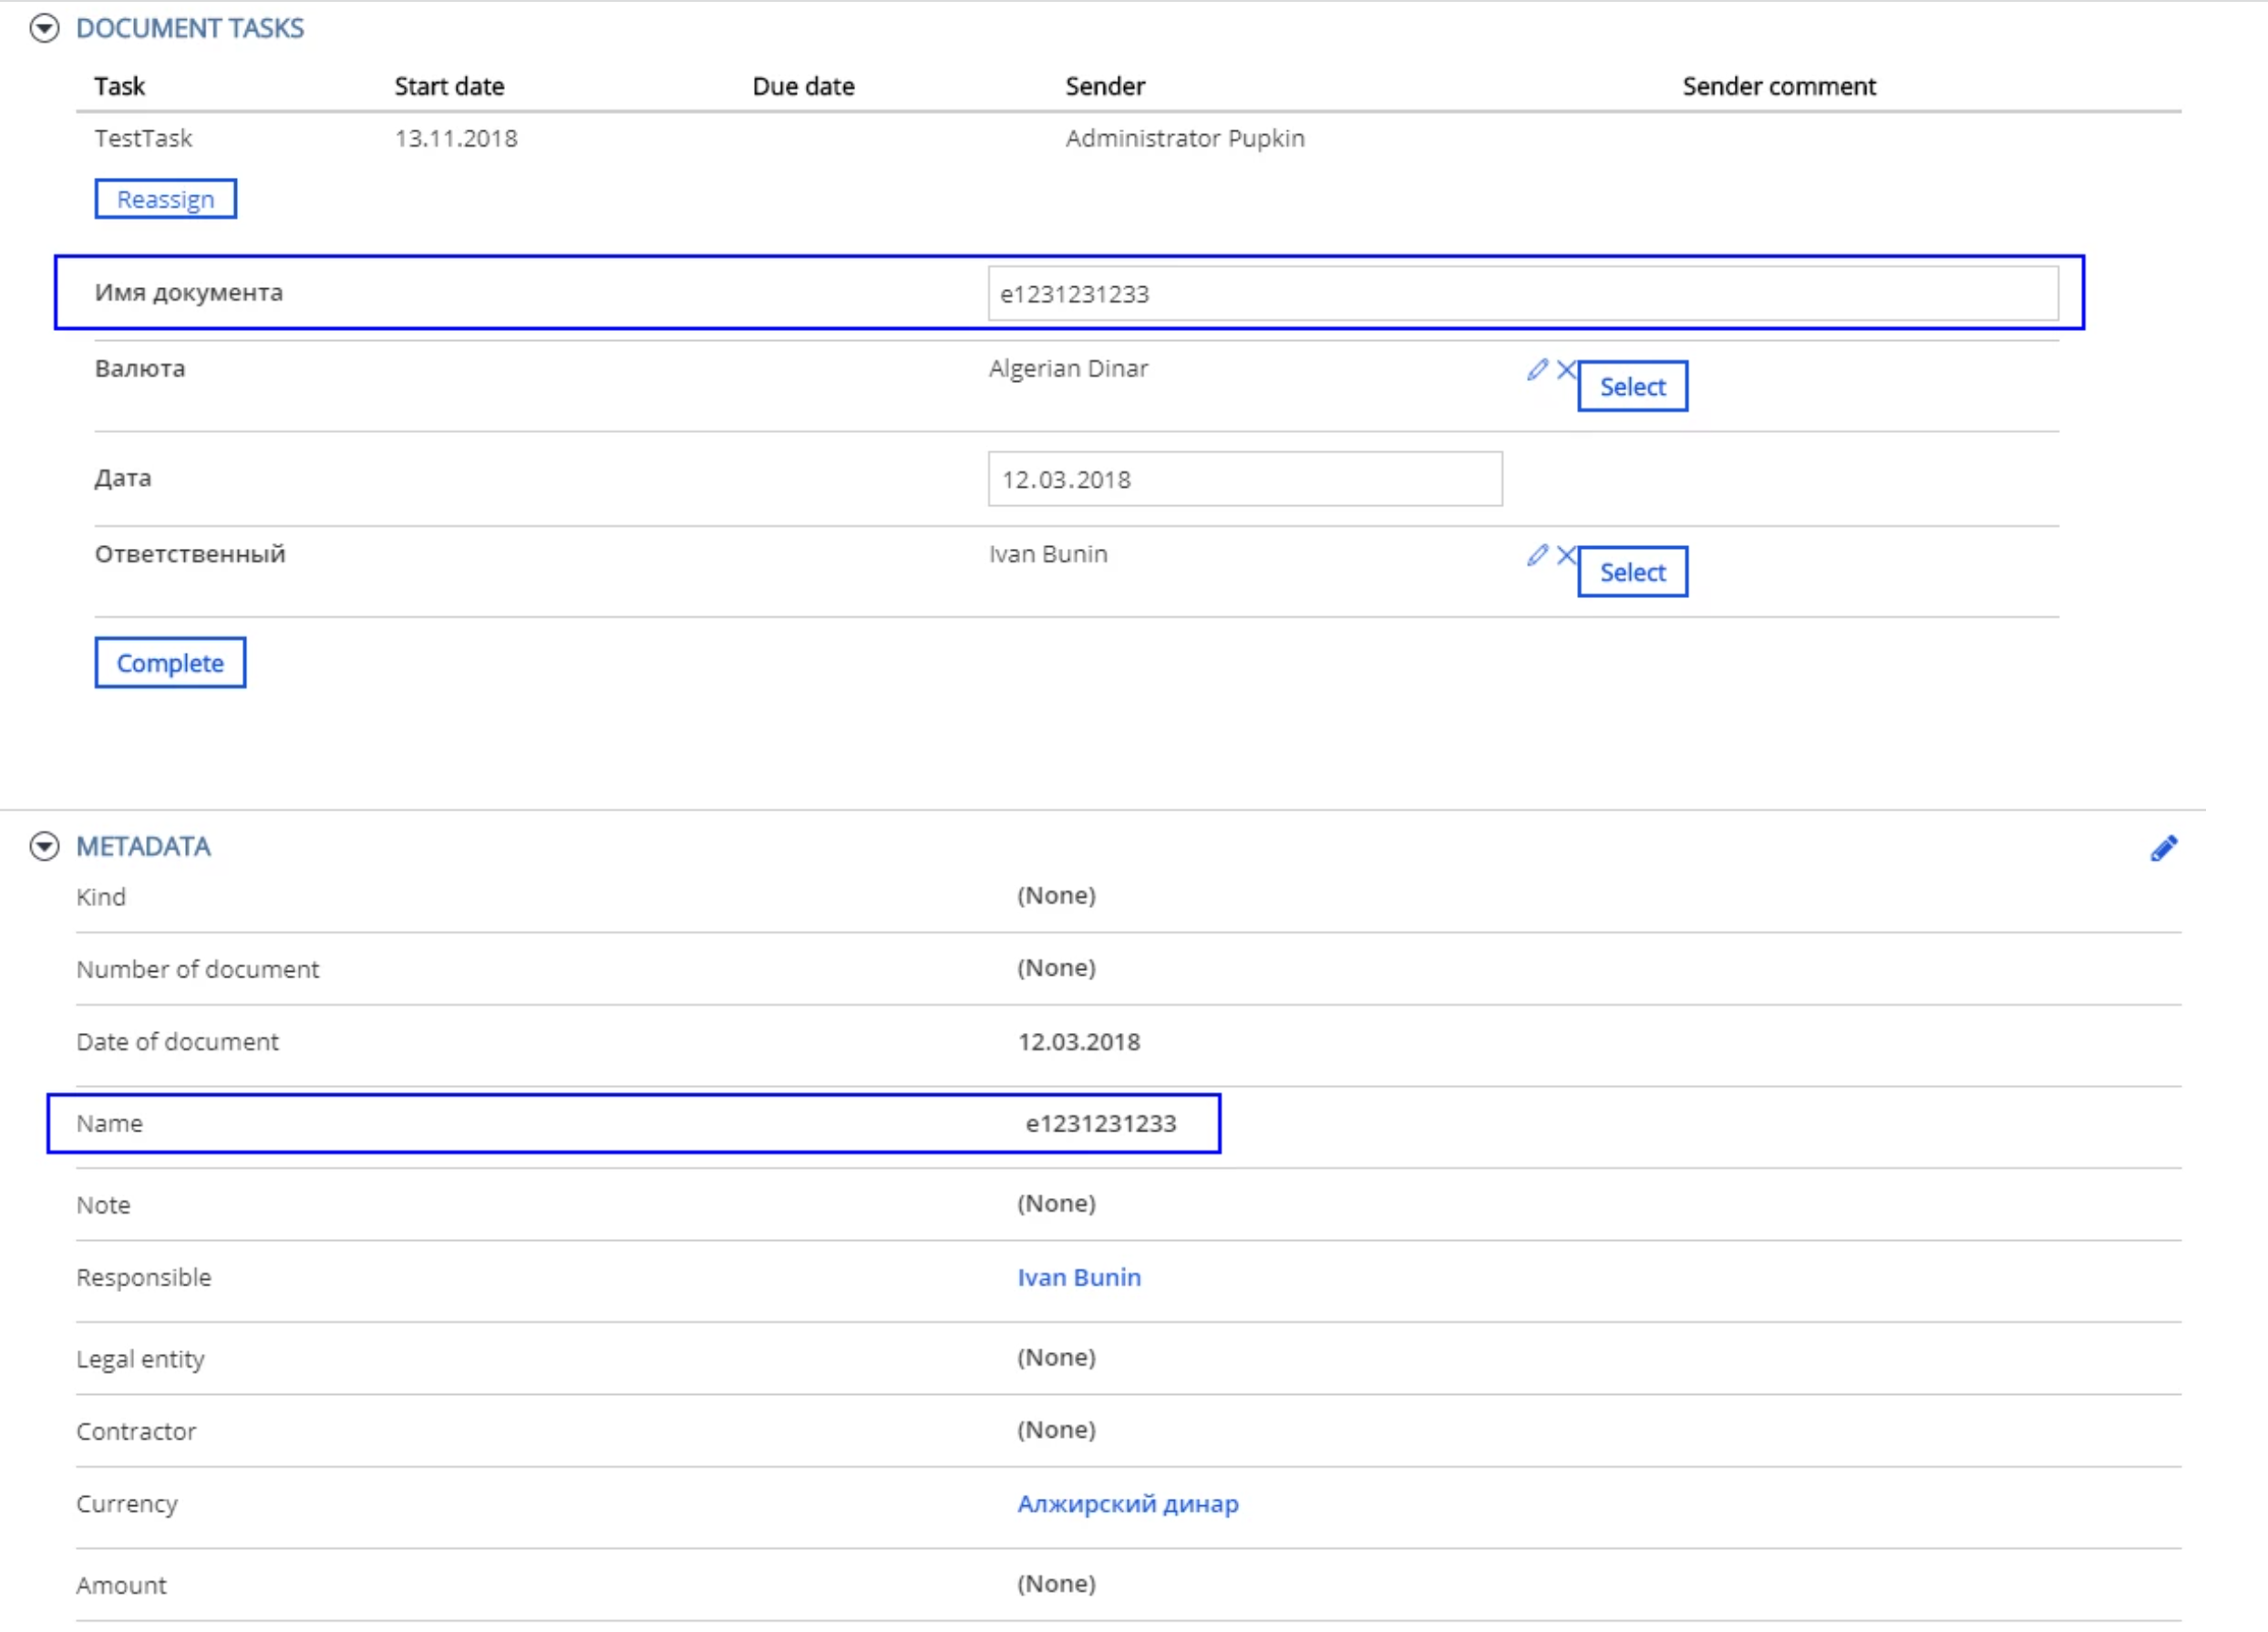
Task: Click the pencil icon next to Ivan Bunin
Action: point(1537,555)
